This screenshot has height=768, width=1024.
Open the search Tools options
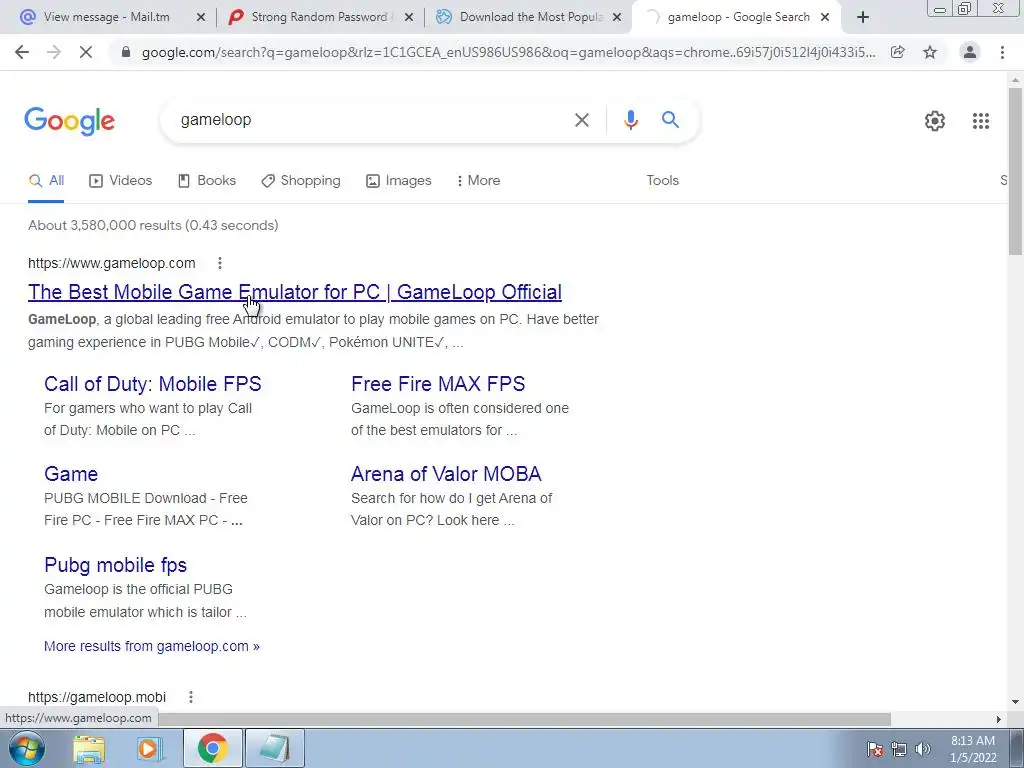click(x=662, y=181)
